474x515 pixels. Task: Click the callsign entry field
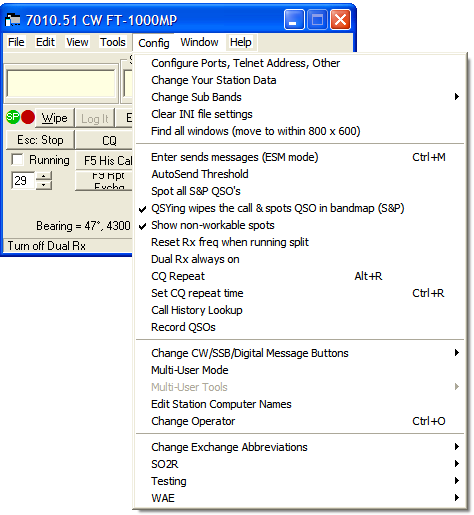61,84
